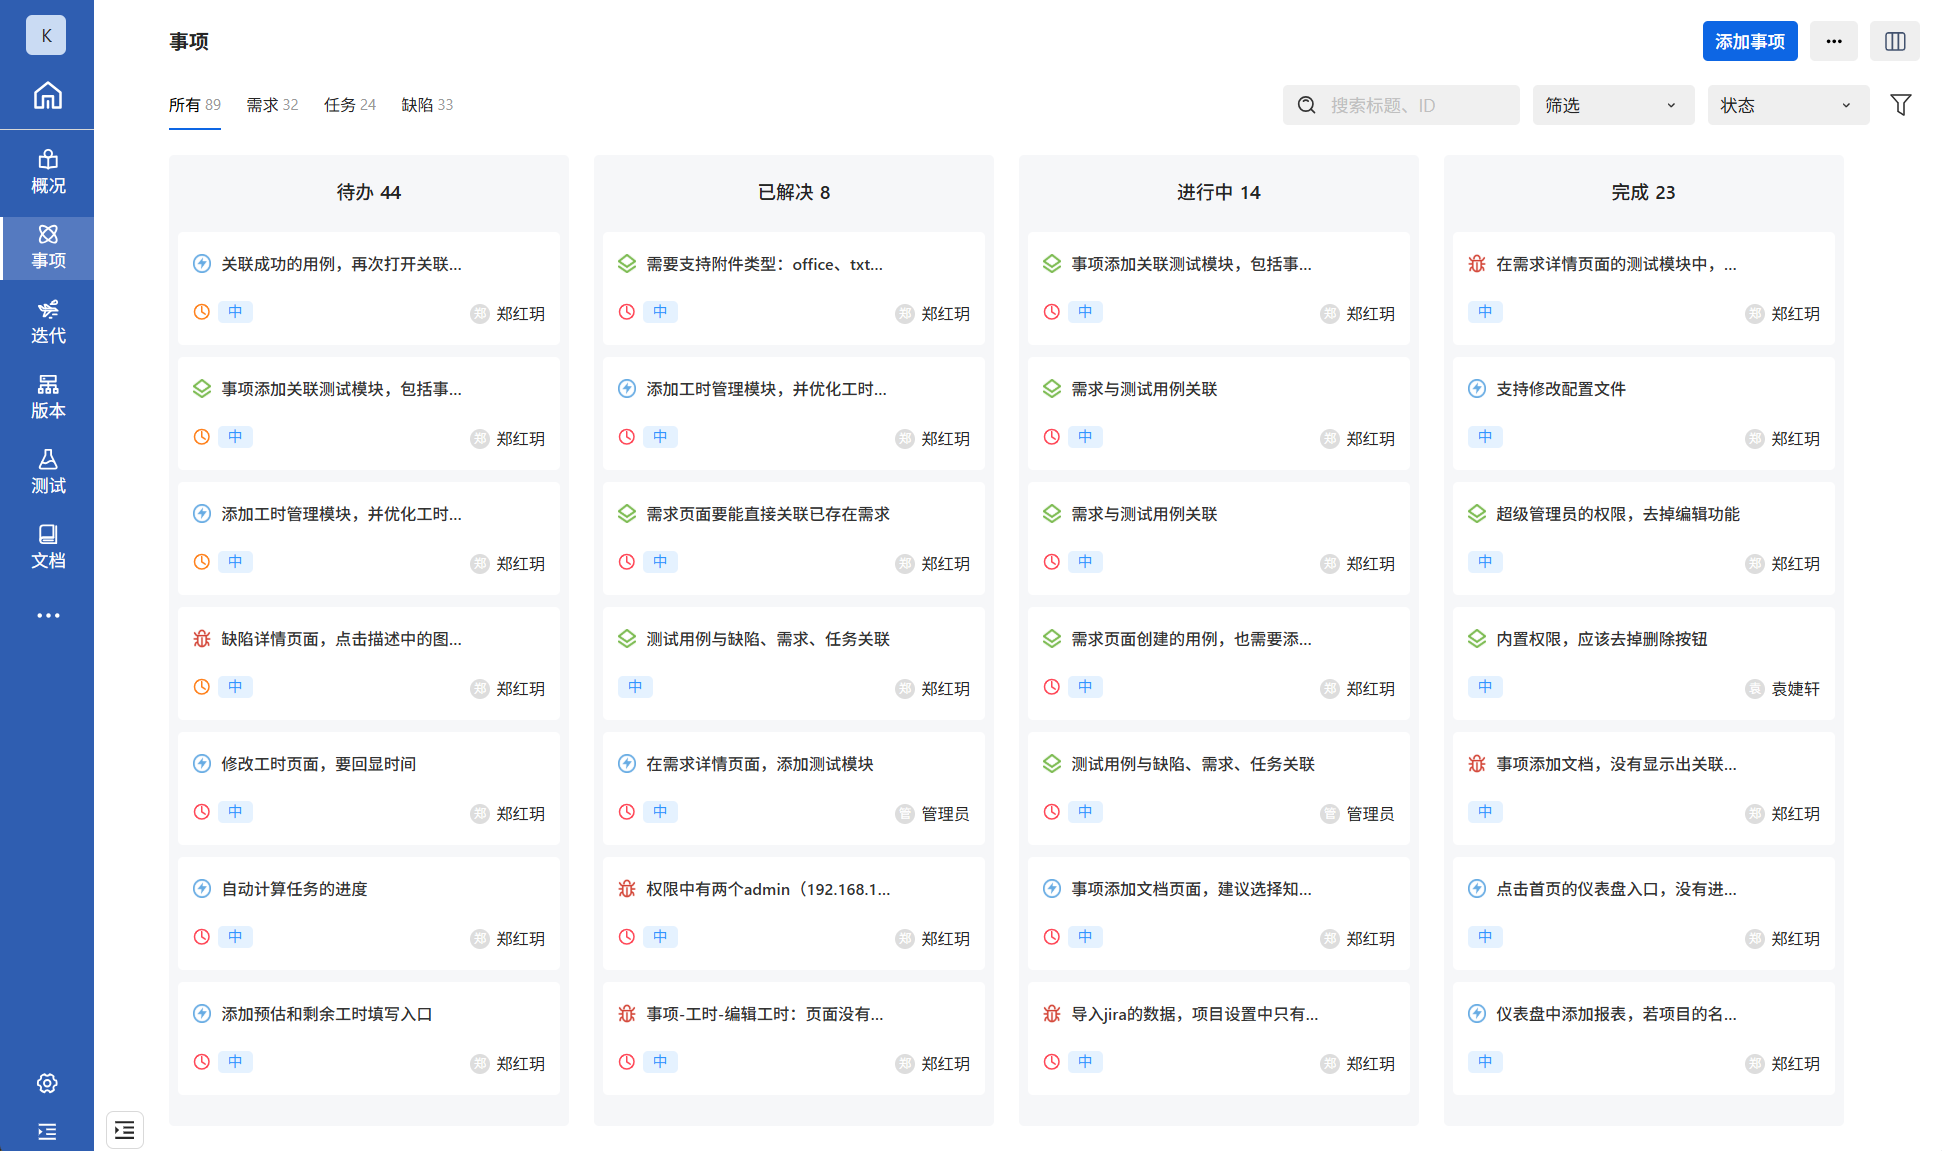Switch to the 需求 tab
The height and width of the screenshot is (1151, 1942).
pyautogui.click(x=272, y=105)
